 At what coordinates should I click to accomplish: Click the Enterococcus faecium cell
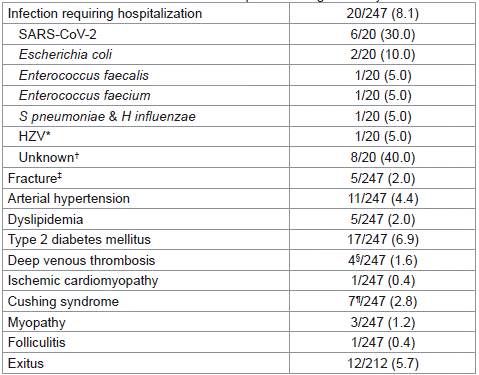(x=84, y=96)
